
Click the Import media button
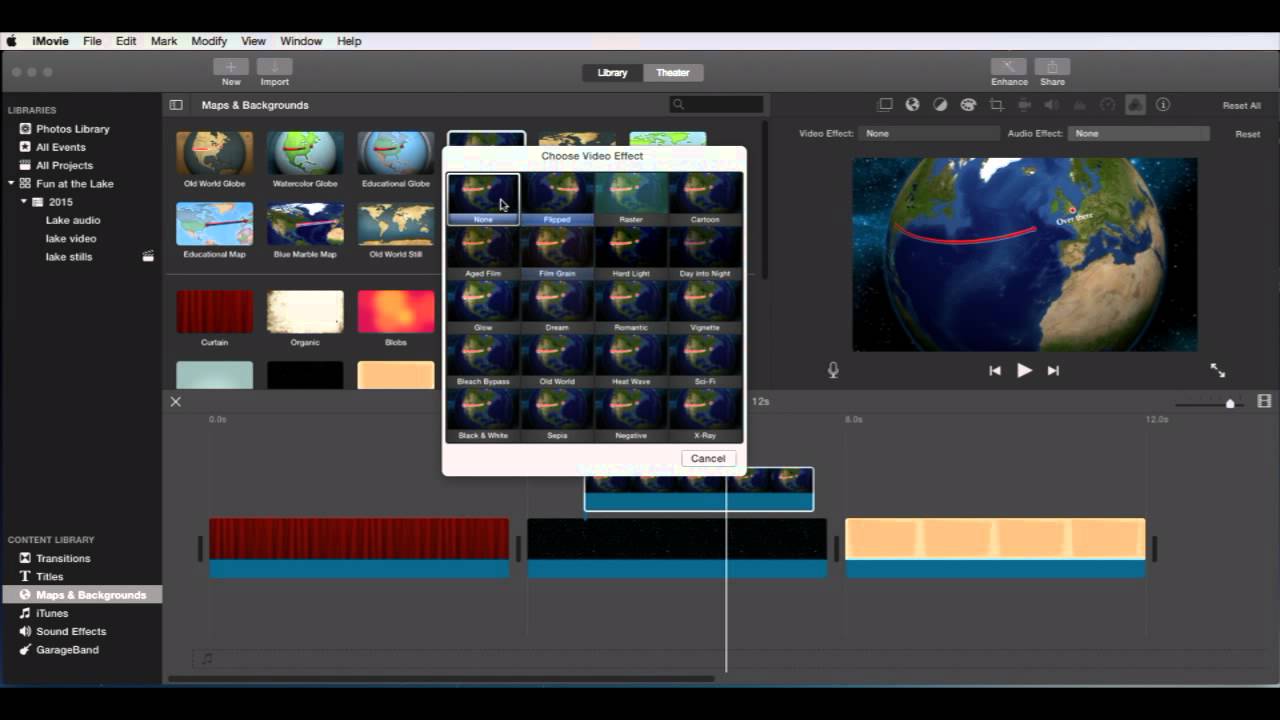point(274,72)
